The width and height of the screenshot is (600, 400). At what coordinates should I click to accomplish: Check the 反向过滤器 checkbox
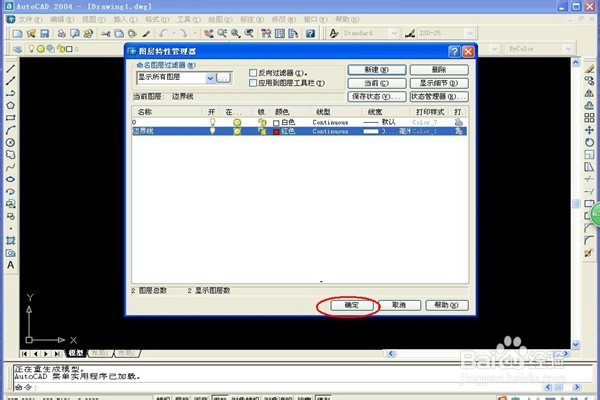coord(253,73)
